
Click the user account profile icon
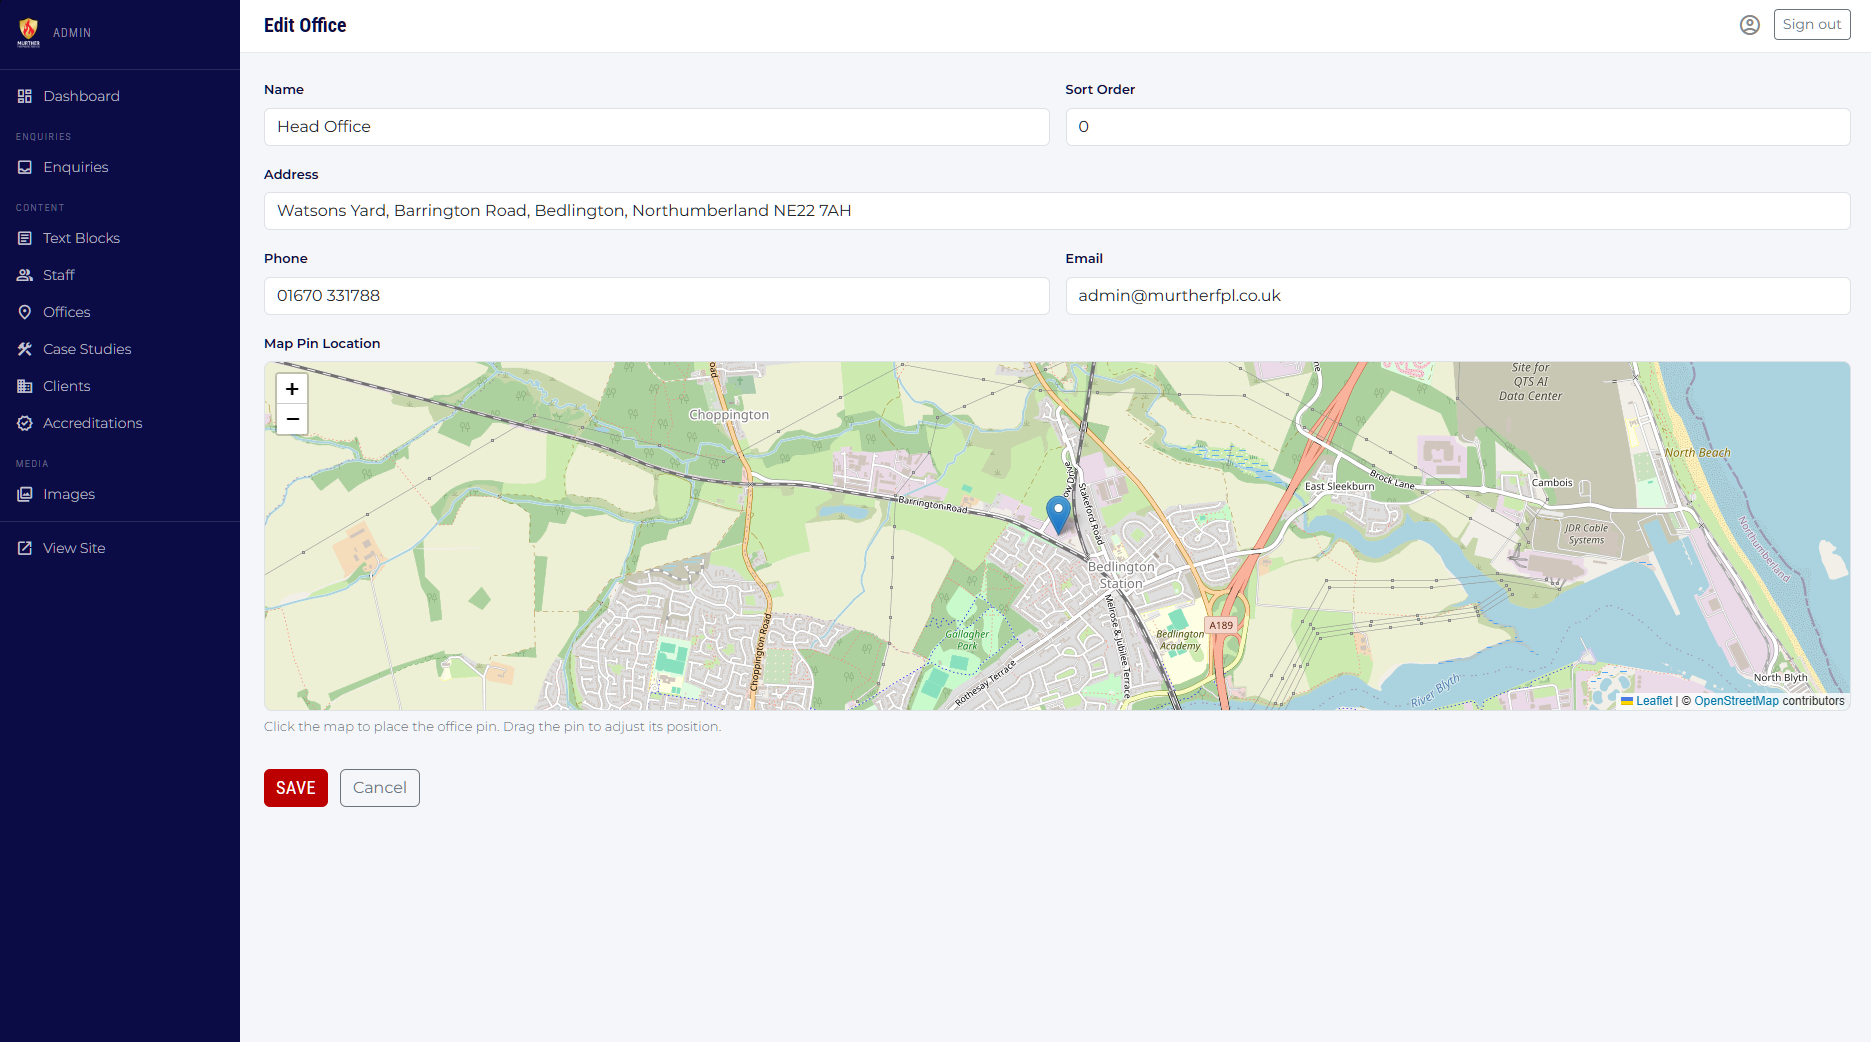point(1749,25)
